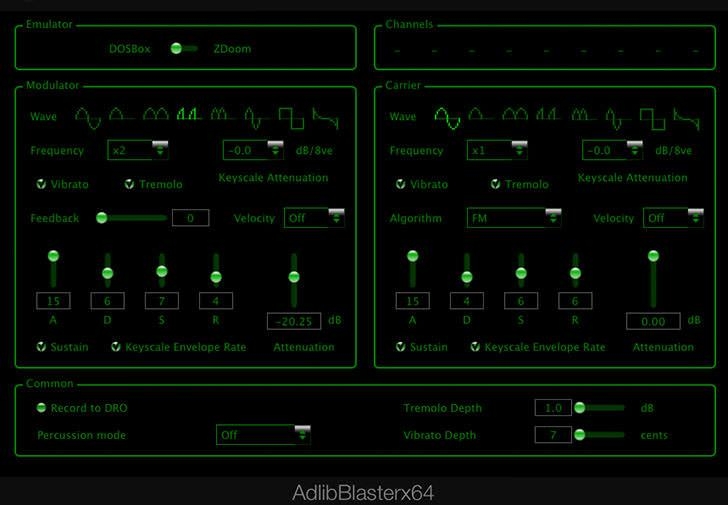Disable Vibrato on the Modulator

42,184
